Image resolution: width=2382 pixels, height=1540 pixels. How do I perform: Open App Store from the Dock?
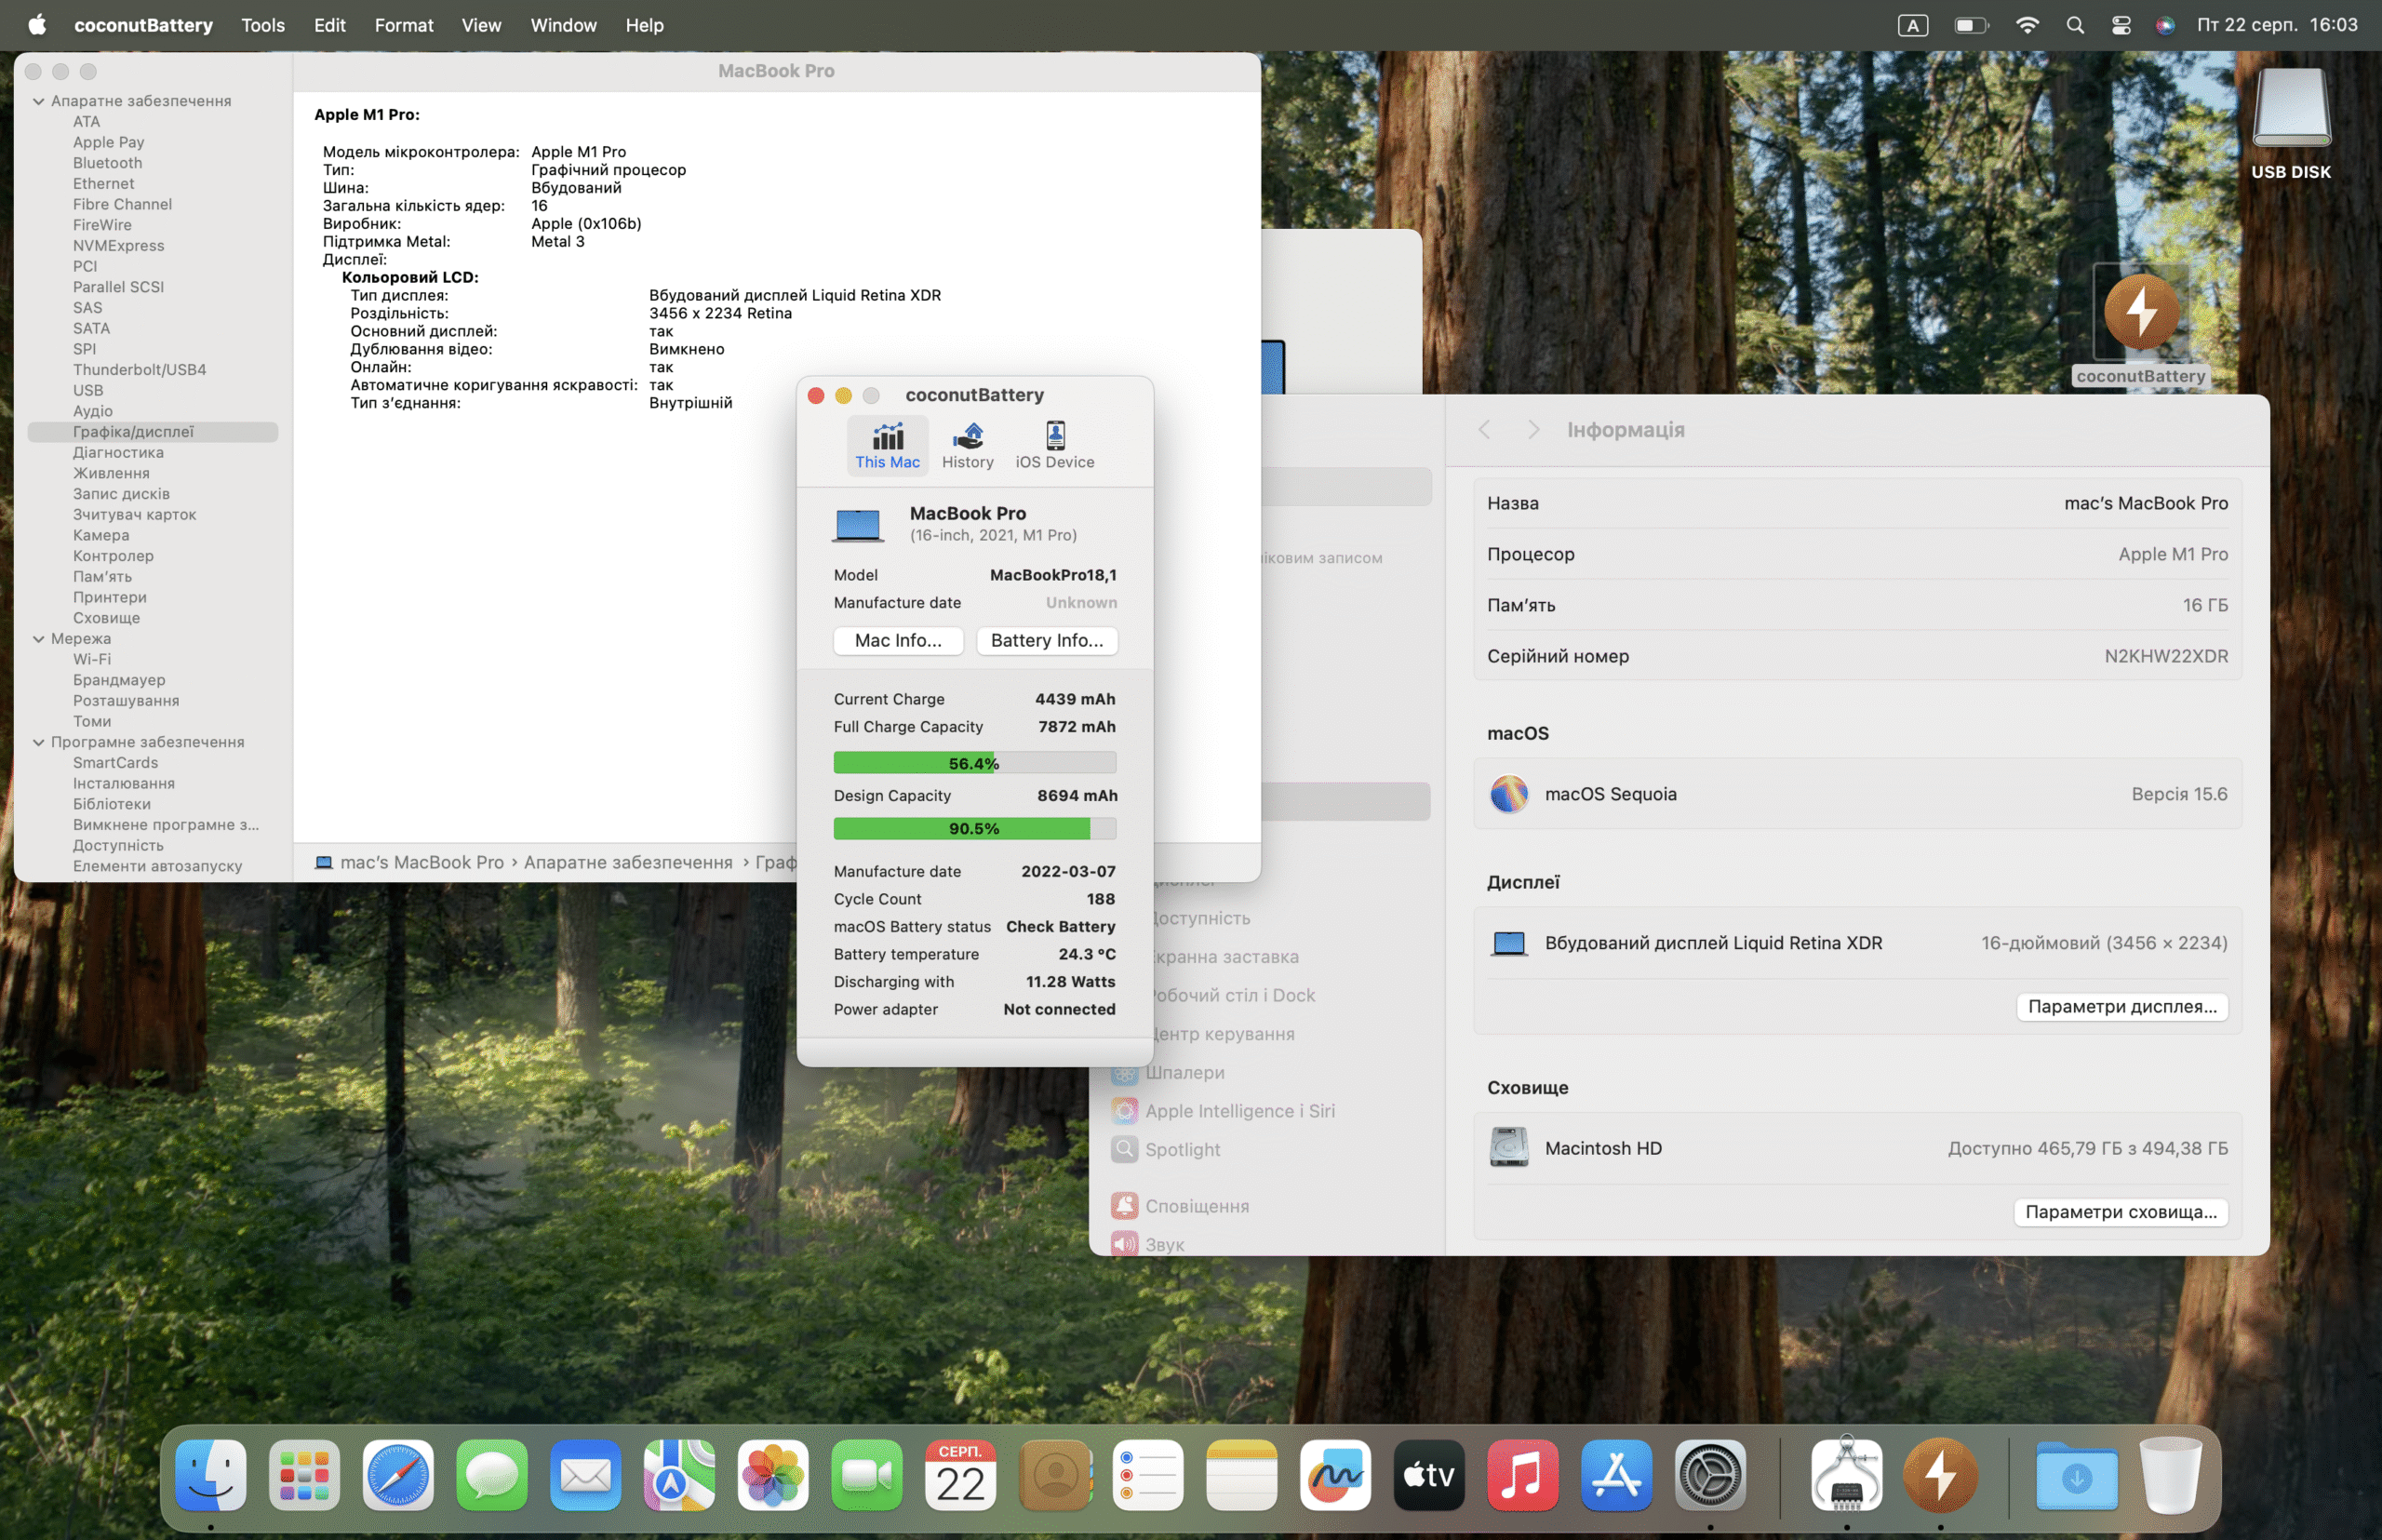pyautogui.click(x=1616, y=1476)
